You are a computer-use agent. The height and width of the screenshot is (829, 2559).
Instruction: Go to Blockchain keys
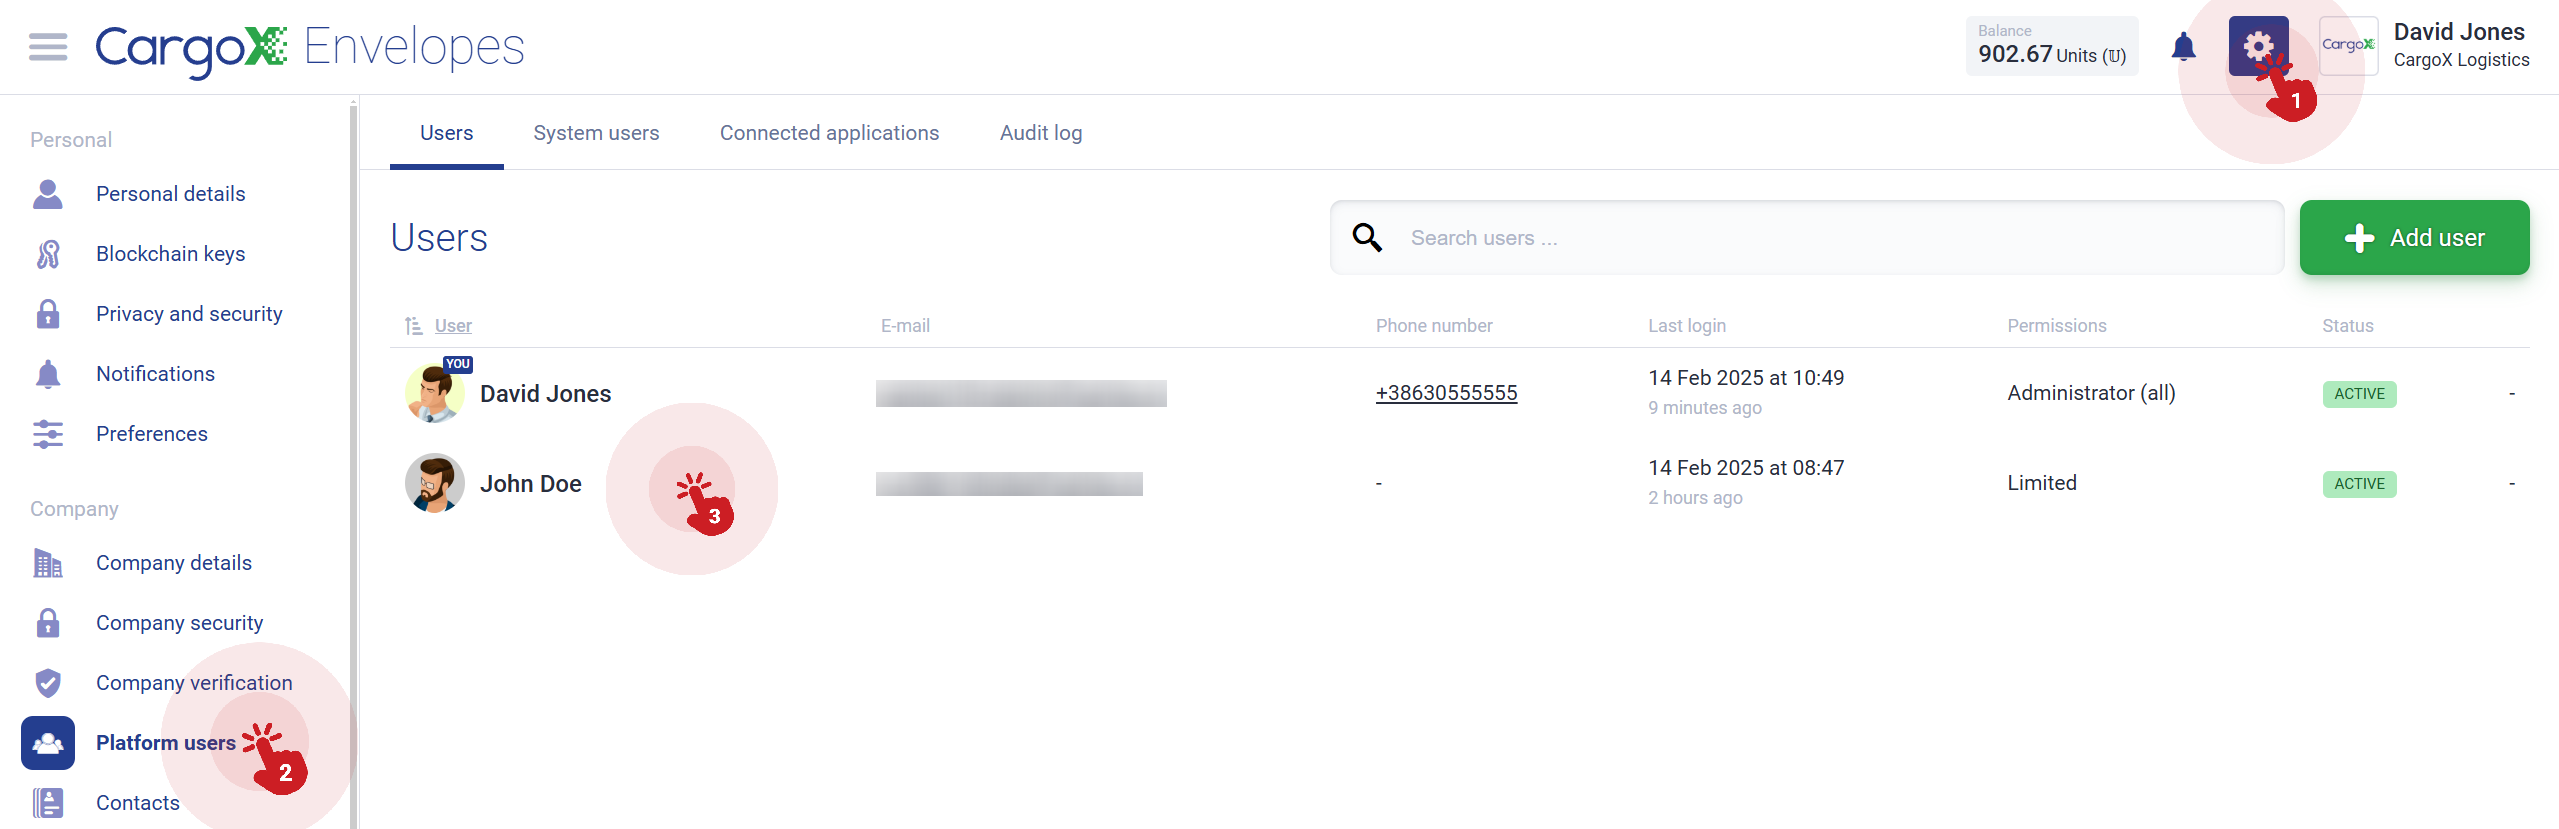[x=171, y=254]
